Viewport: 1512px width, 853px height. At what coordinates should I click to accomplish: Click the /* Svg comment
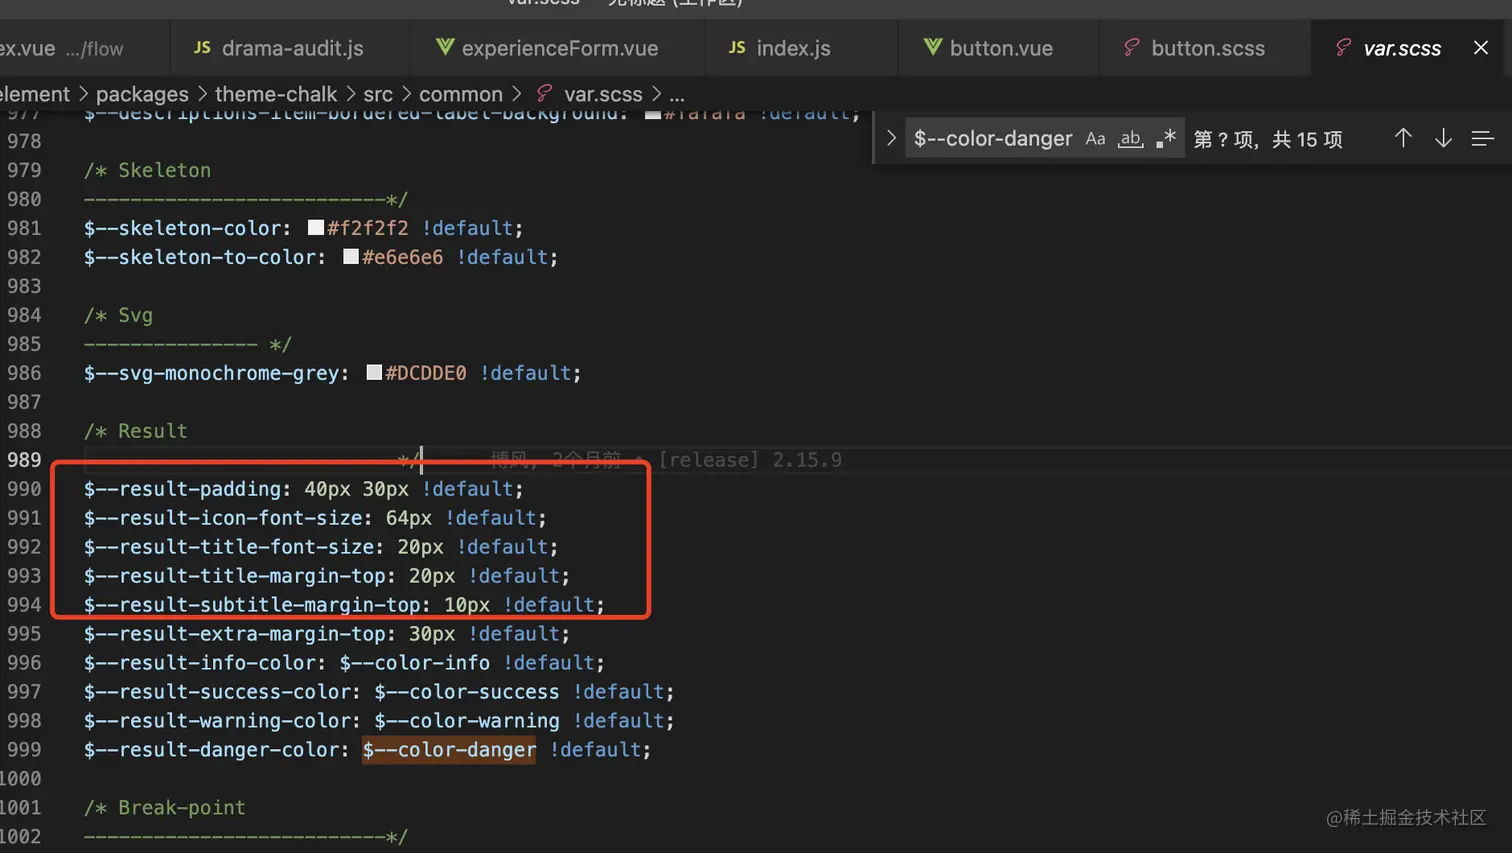click(x=118, y=315)
